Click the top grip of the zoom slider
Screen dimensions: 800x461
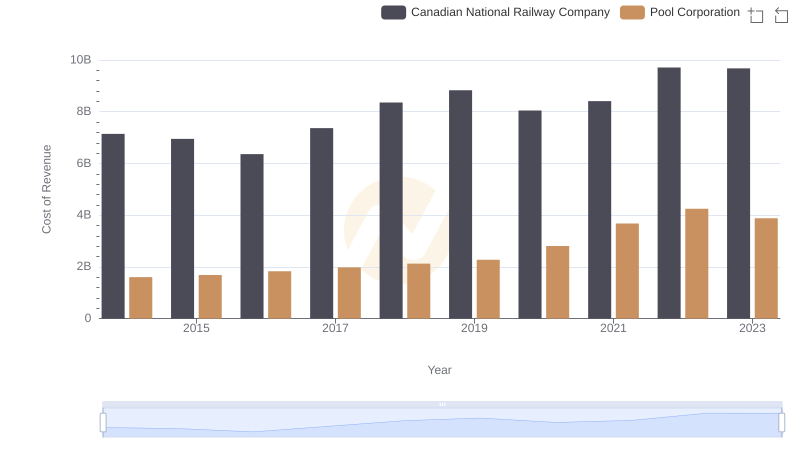tap(442, 404)
